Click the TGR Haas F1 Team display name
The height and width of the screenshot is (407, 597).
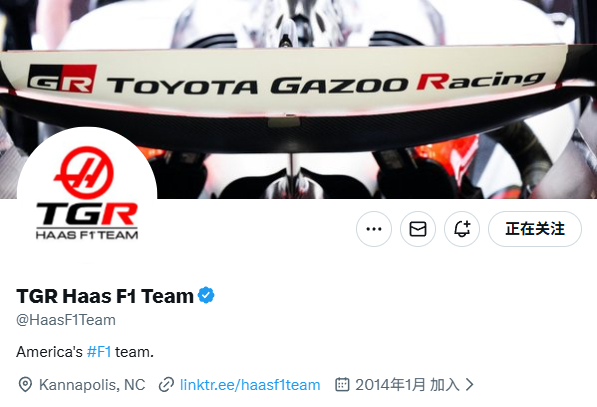click(105, 296)
